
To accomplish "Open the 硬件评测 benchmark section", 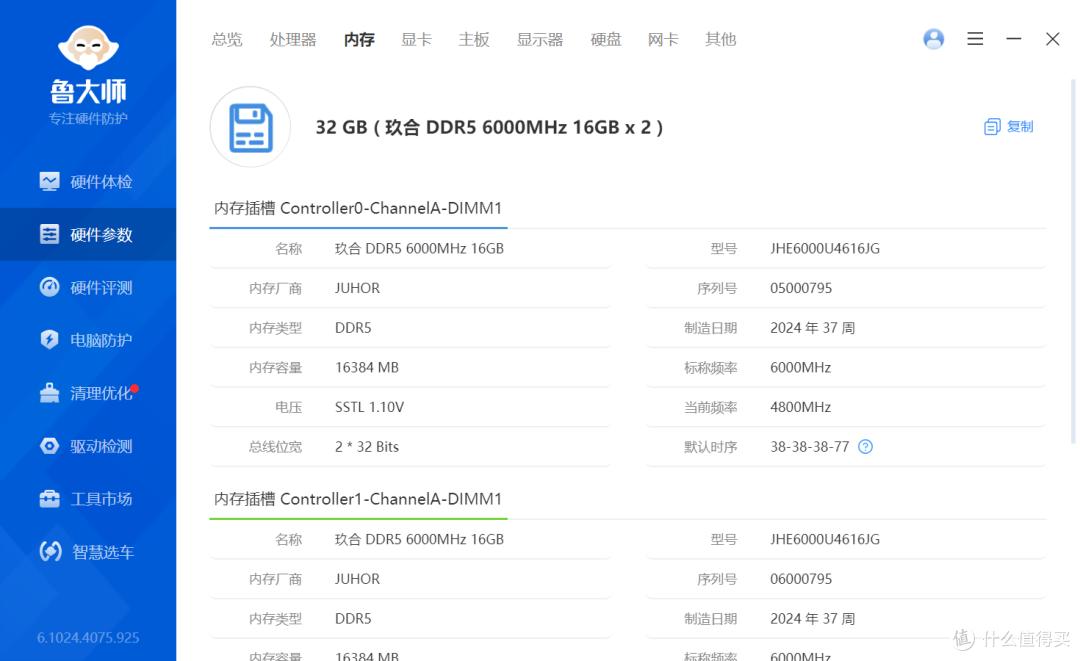I will click(x=87, y=287).
